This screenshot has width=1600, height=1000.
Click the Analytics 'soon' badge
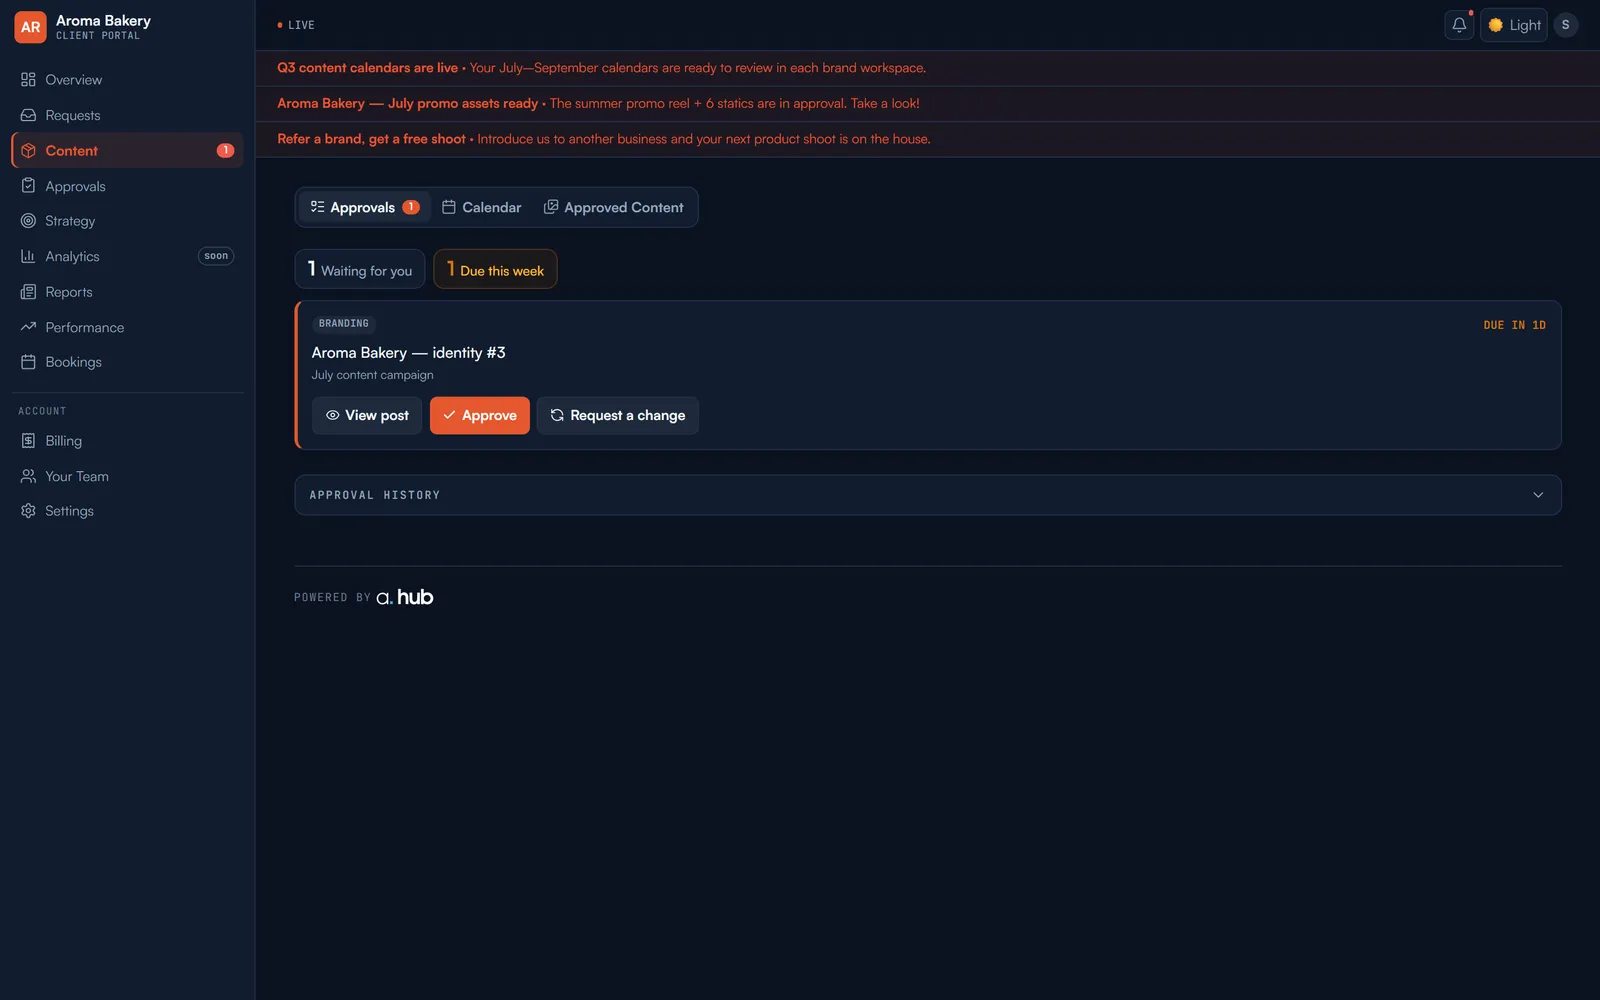coord(216,256)
